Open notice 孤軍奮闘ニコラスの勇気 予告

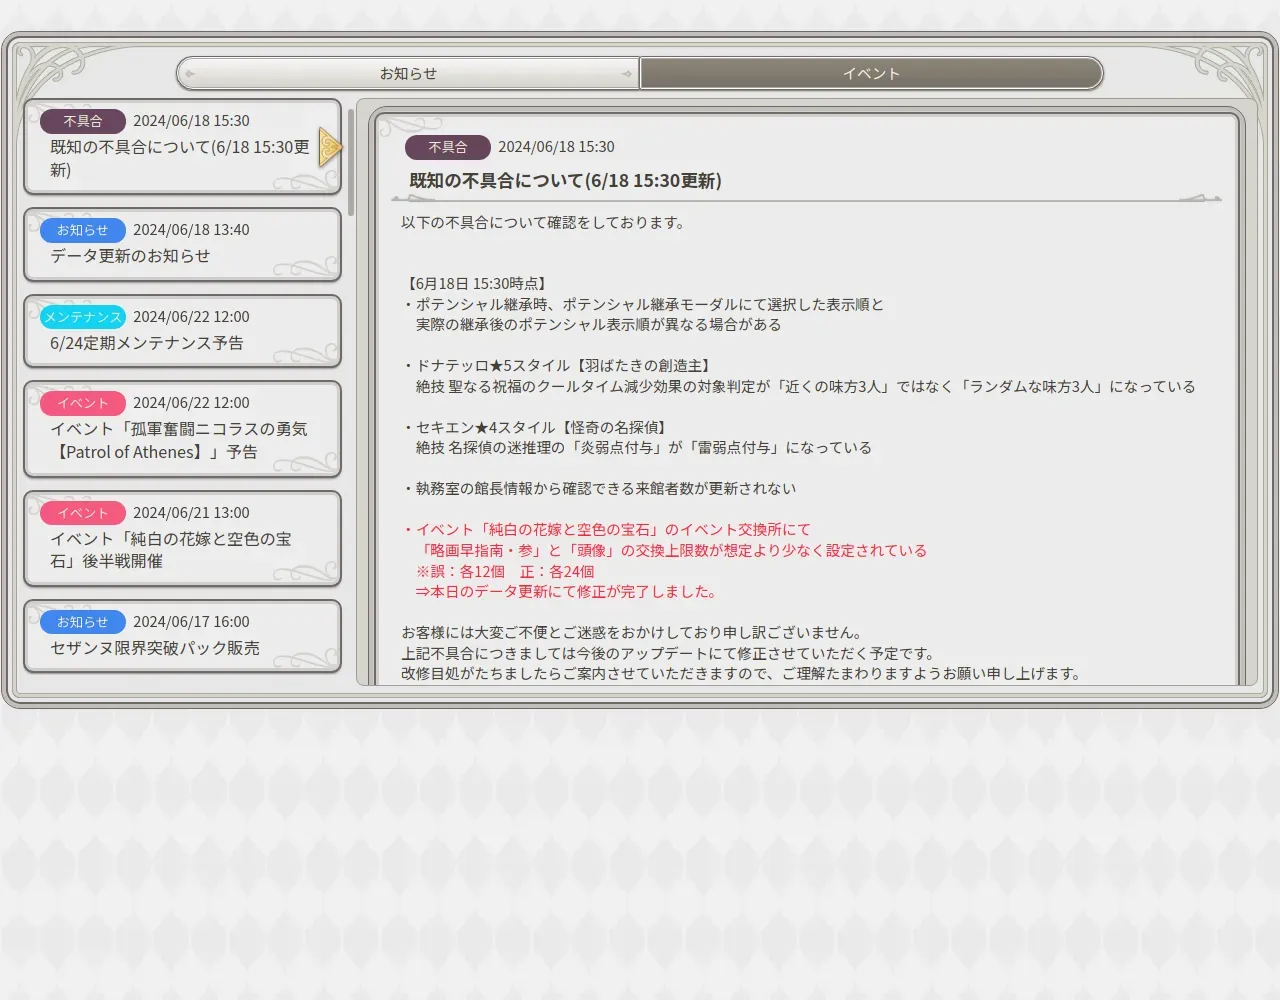click(182, 428)
